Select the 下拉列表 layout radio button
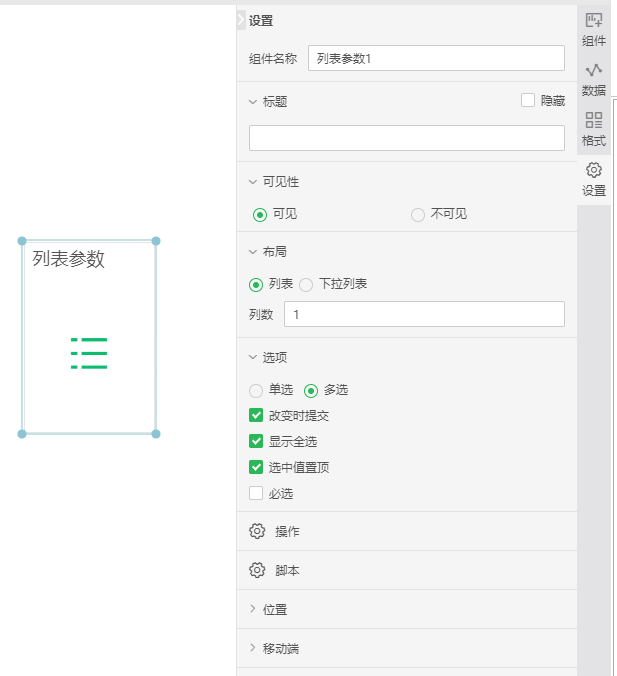 click(306, 284)
